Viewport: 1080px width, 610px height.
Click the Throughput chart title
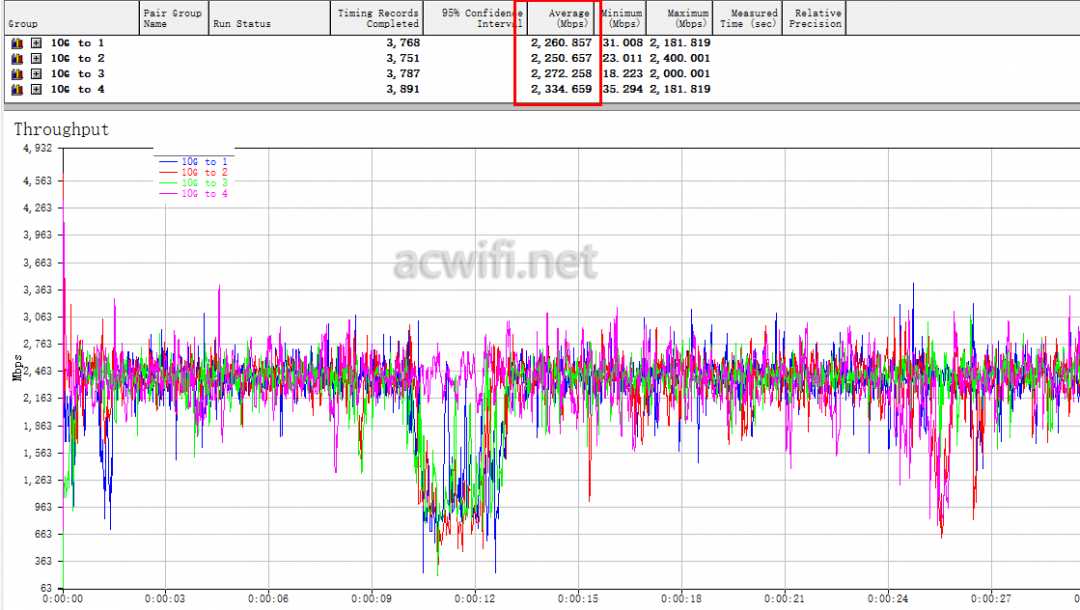point(61,130)
